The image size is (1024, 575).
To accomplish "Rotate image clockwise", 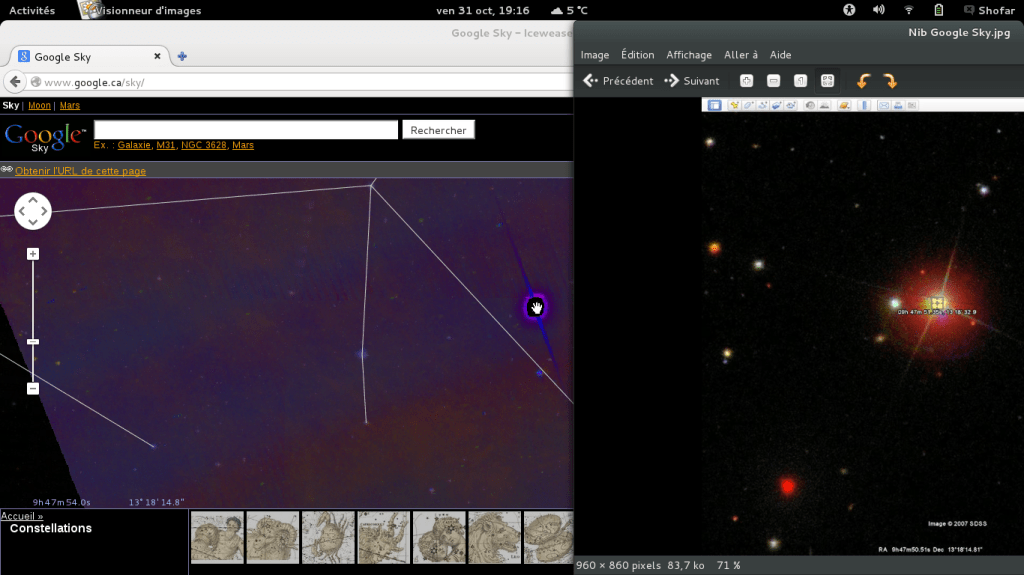I will (x=890, y=81).
